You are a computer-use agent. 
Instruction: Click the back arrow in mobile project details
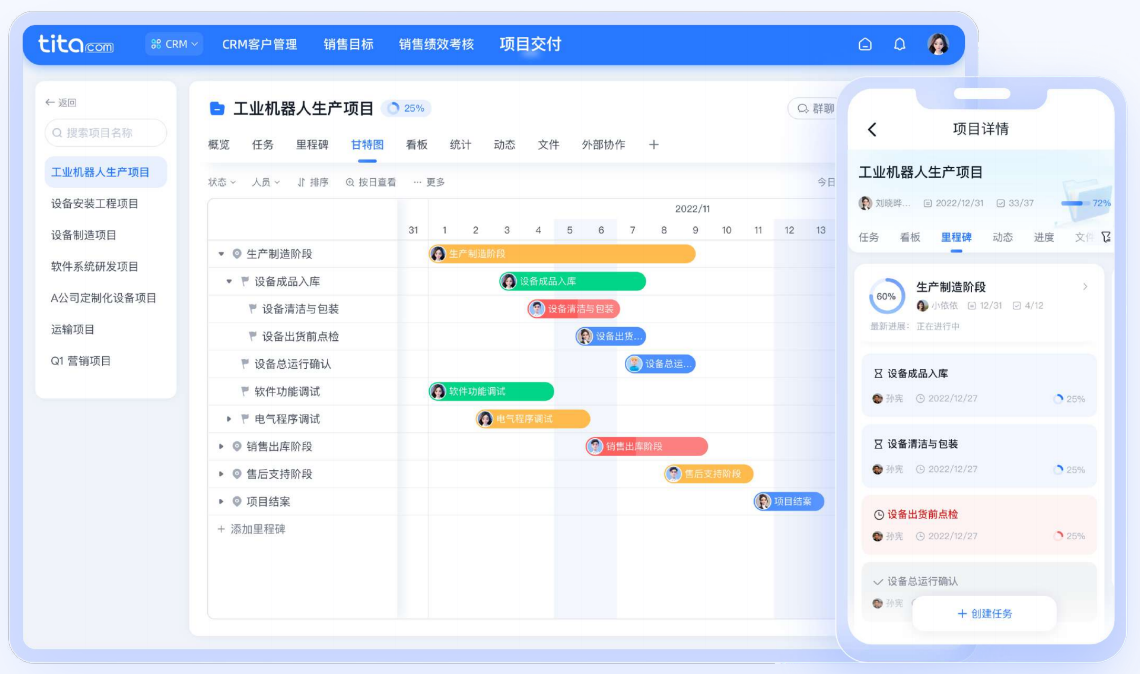(x=872, y=129)
